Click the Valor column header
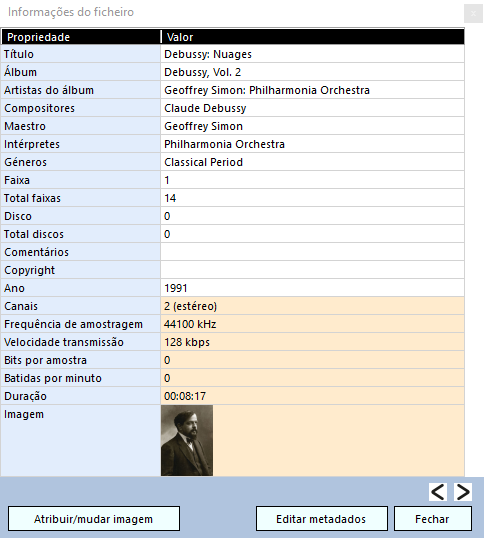The width and height of the screenshot is (484, 538). (312, 37)
